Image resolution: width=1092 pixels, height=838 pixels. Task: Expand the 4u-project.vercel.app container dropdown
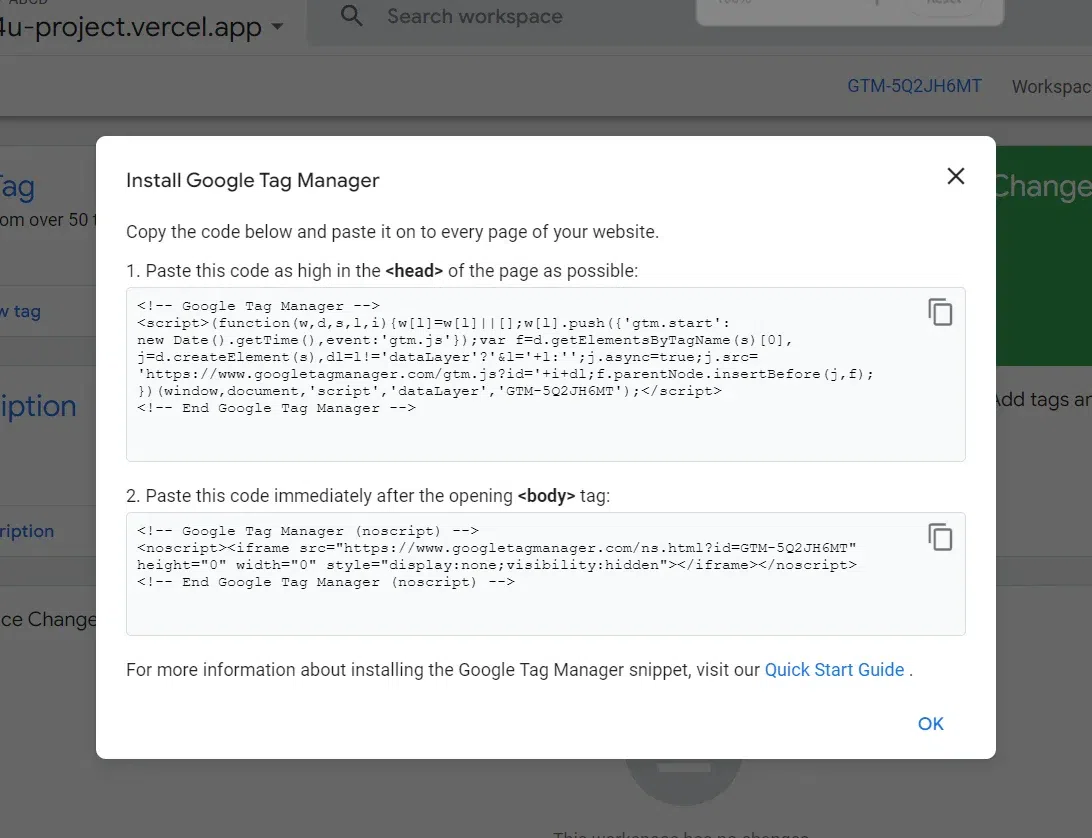[x=140, y=27]
